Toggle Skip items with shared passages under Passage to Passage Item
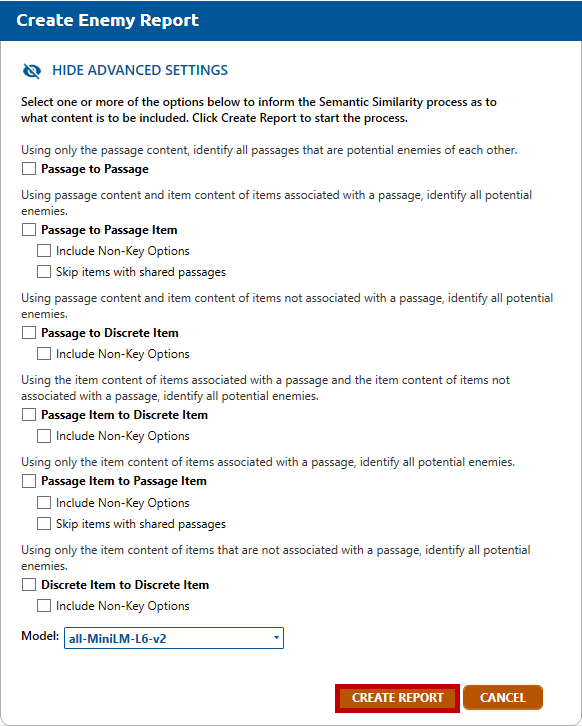 (x=44, y=271)
